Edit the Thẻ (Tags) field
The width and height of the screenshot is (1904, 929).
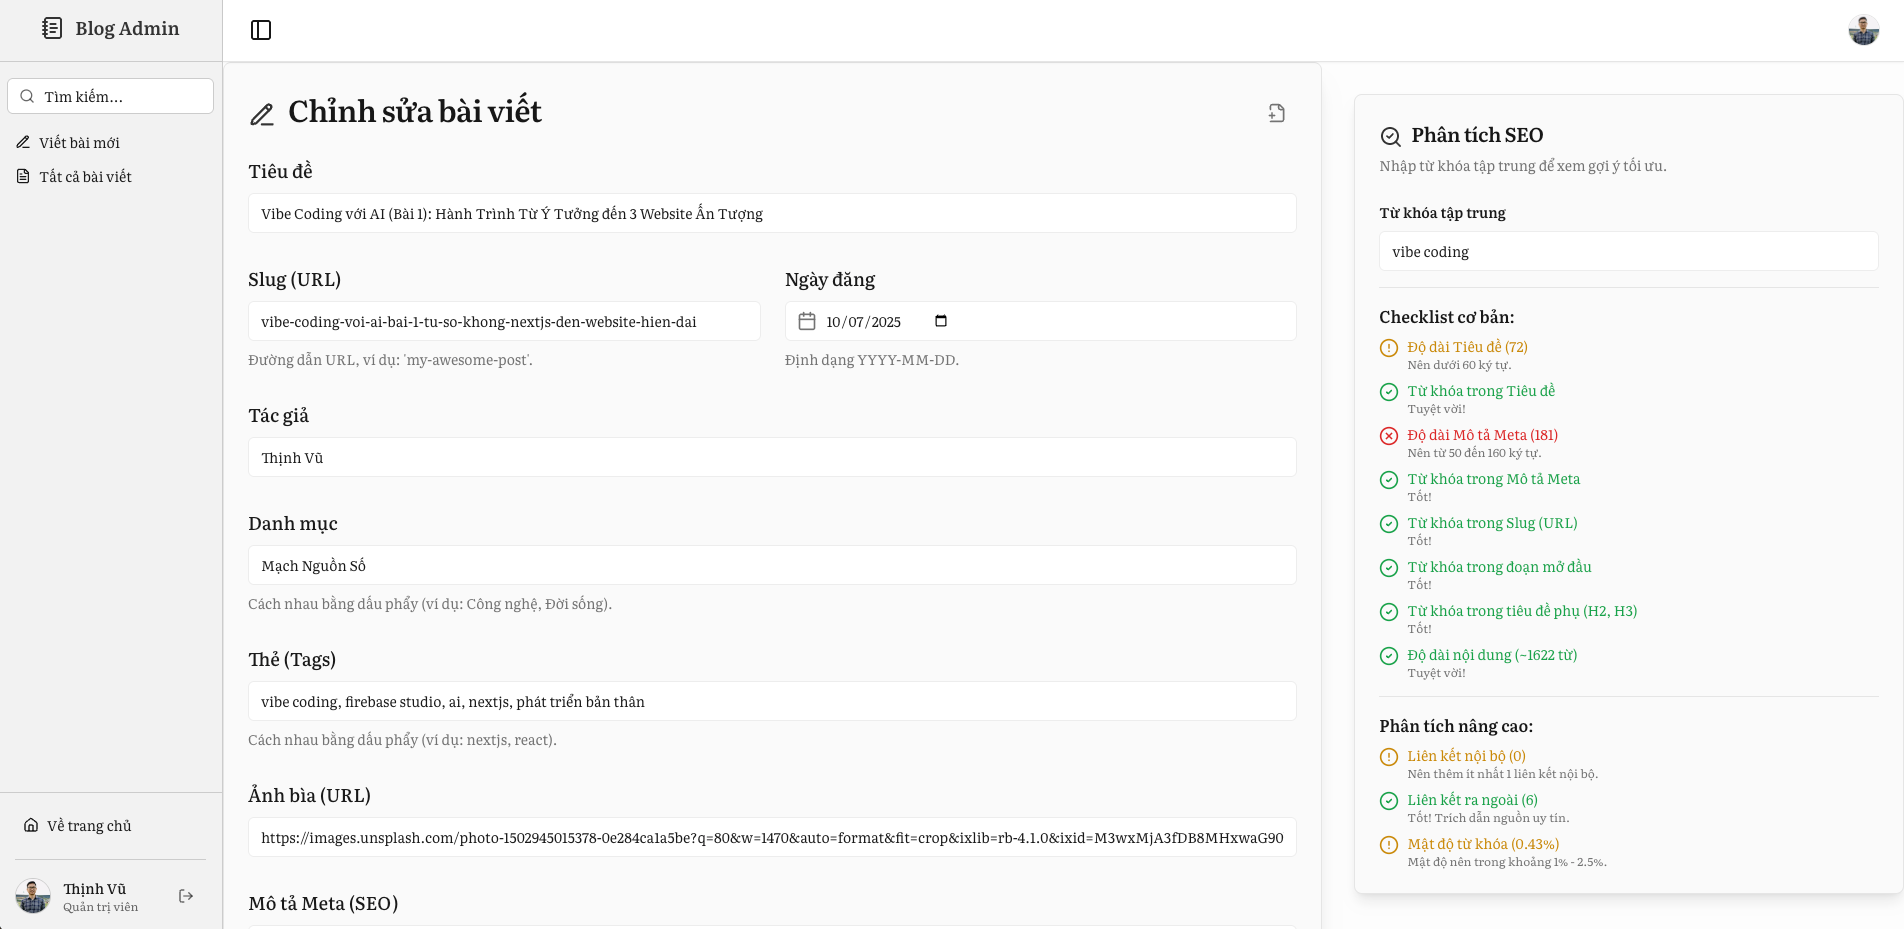(x=772, y=702)
